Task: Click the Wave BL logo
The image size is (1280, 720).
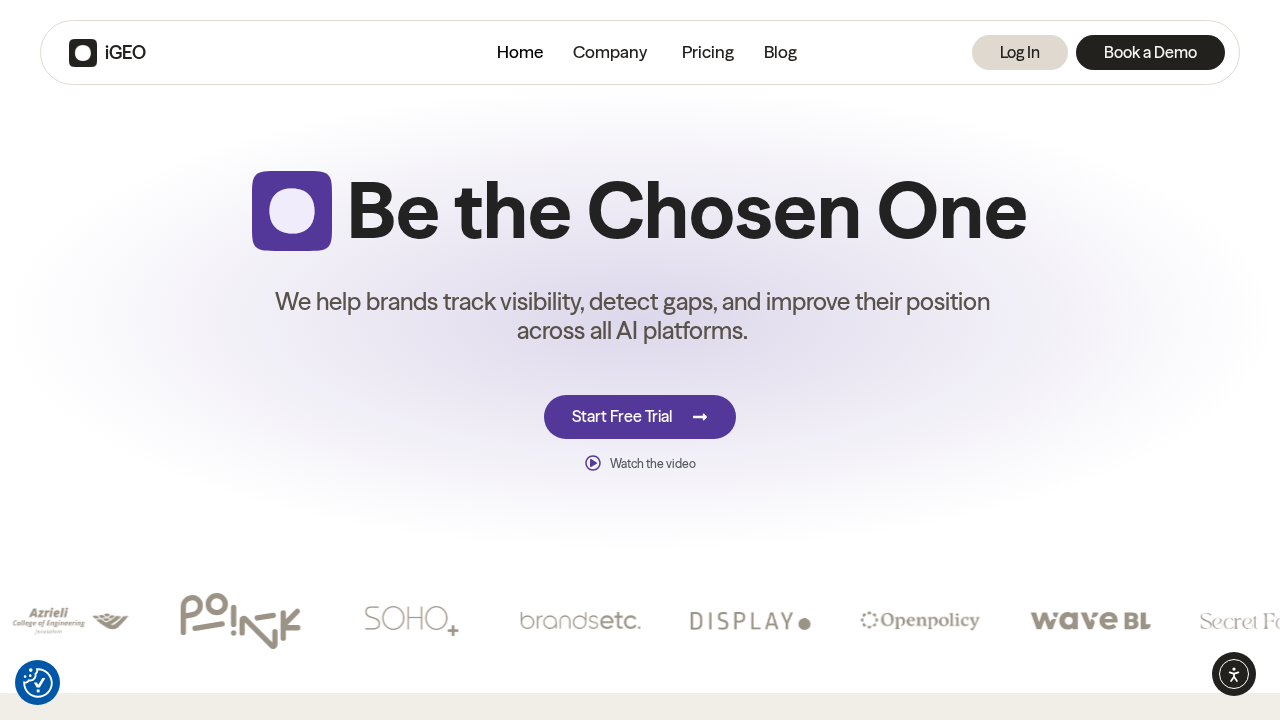Action: tap(1090, 621)
